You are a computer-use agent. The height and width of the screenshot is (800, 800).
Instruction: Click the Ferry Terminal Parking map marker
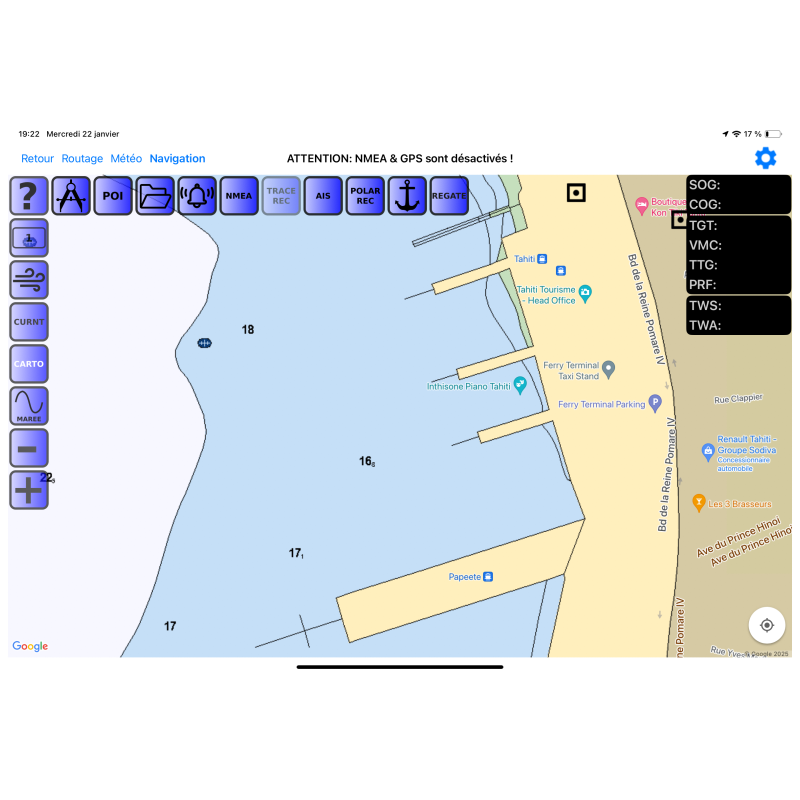click(656, 404)
